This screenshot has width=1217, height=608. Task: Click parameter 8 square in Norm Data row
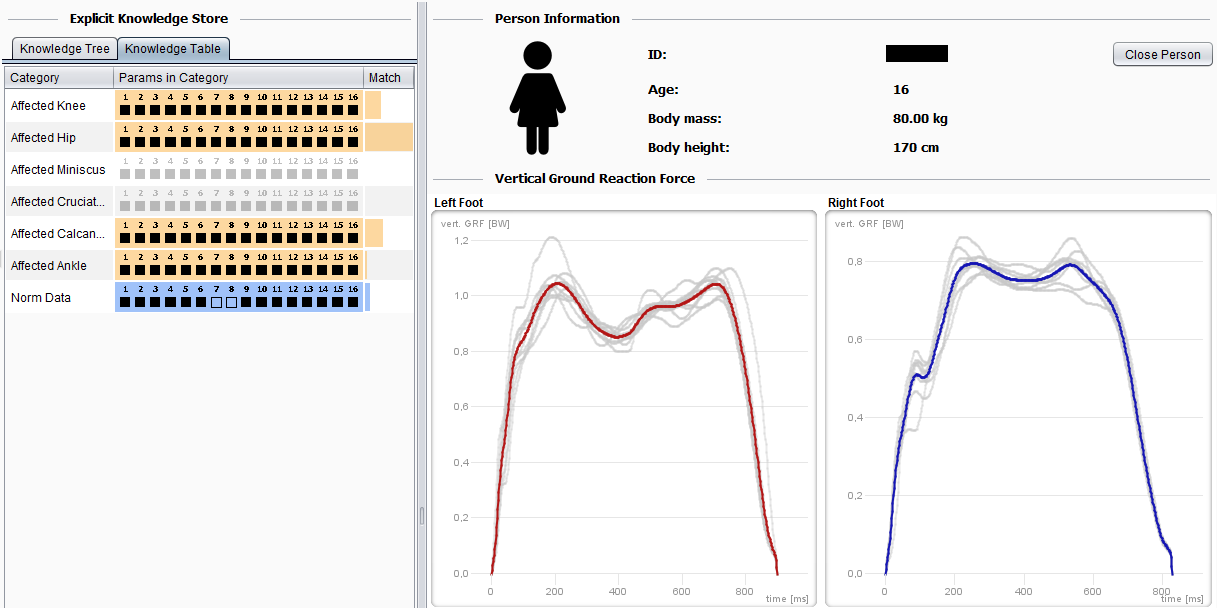(x=231, y=302)
